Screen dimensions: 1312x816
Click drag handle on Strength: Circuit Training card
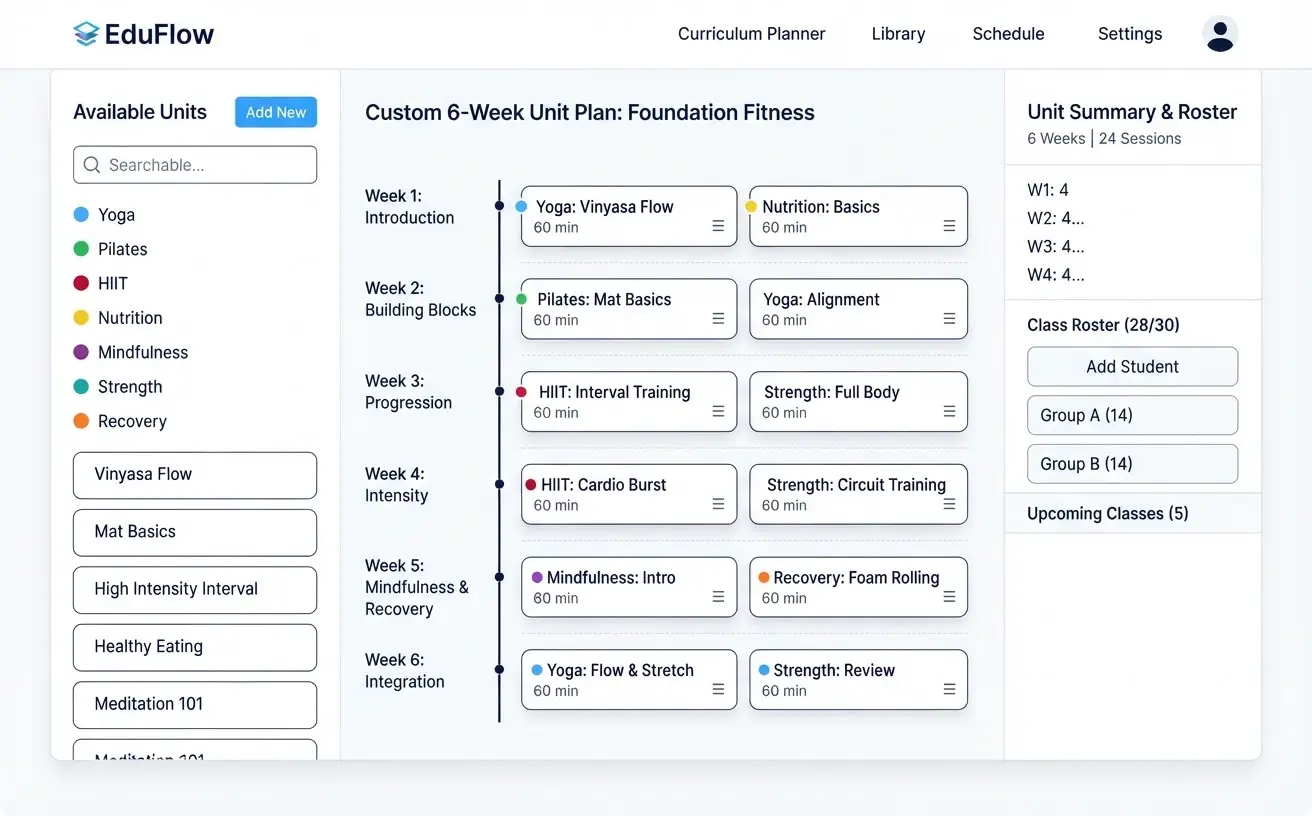(949, 505)
